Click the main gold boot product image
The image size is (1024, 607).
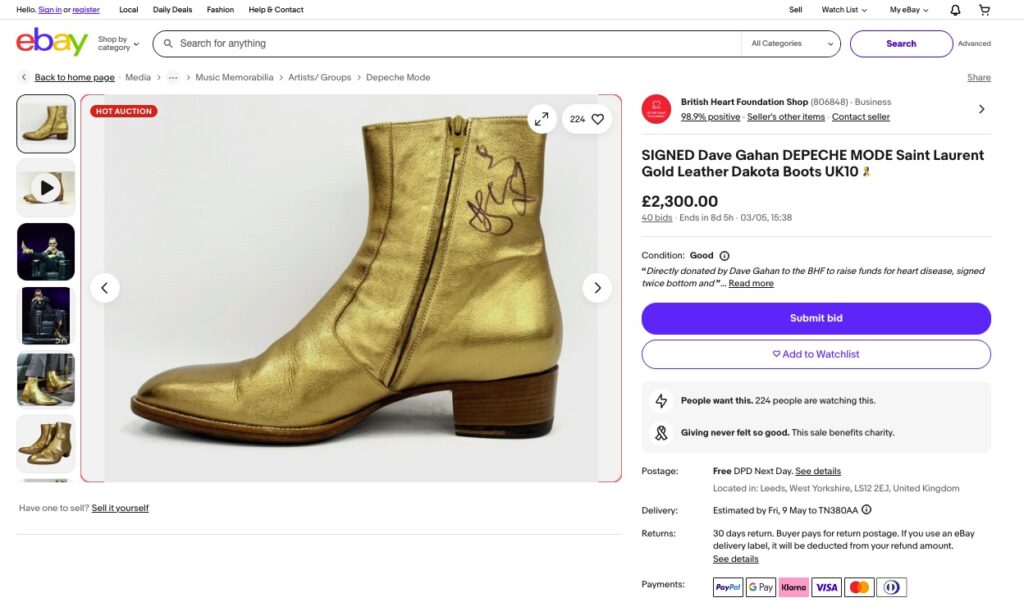[x=351, y=288]
